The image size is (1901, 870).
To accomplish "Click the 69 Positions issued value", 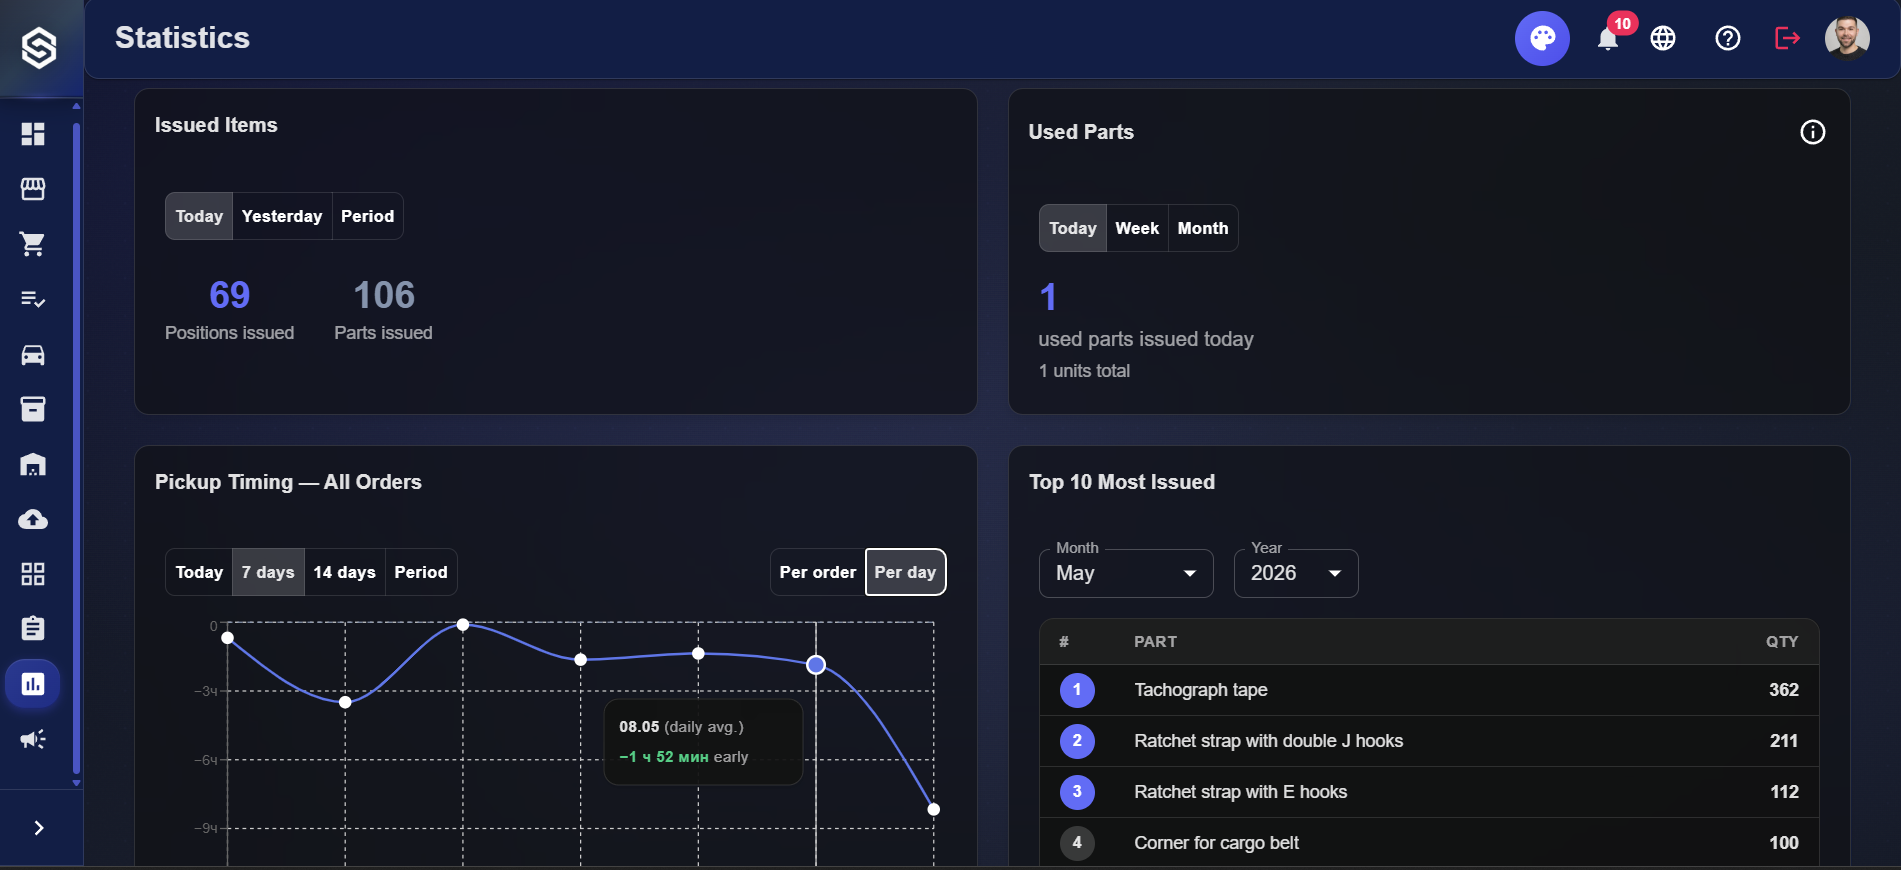I will click(x=229, y=295).
